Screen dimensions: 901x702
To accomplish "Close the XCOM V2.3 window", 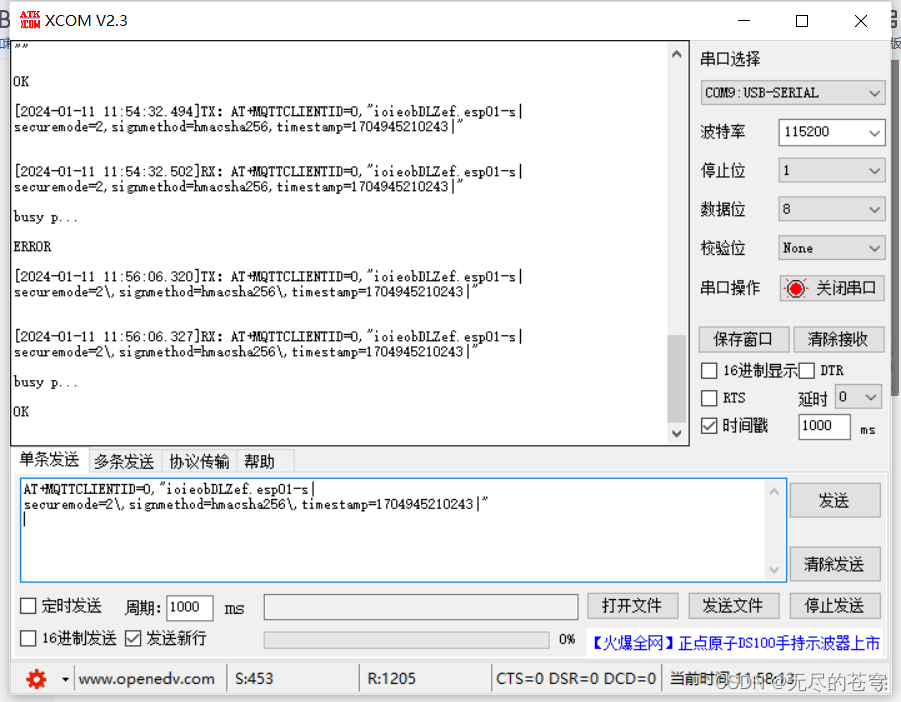I will [x=861, y=21].
